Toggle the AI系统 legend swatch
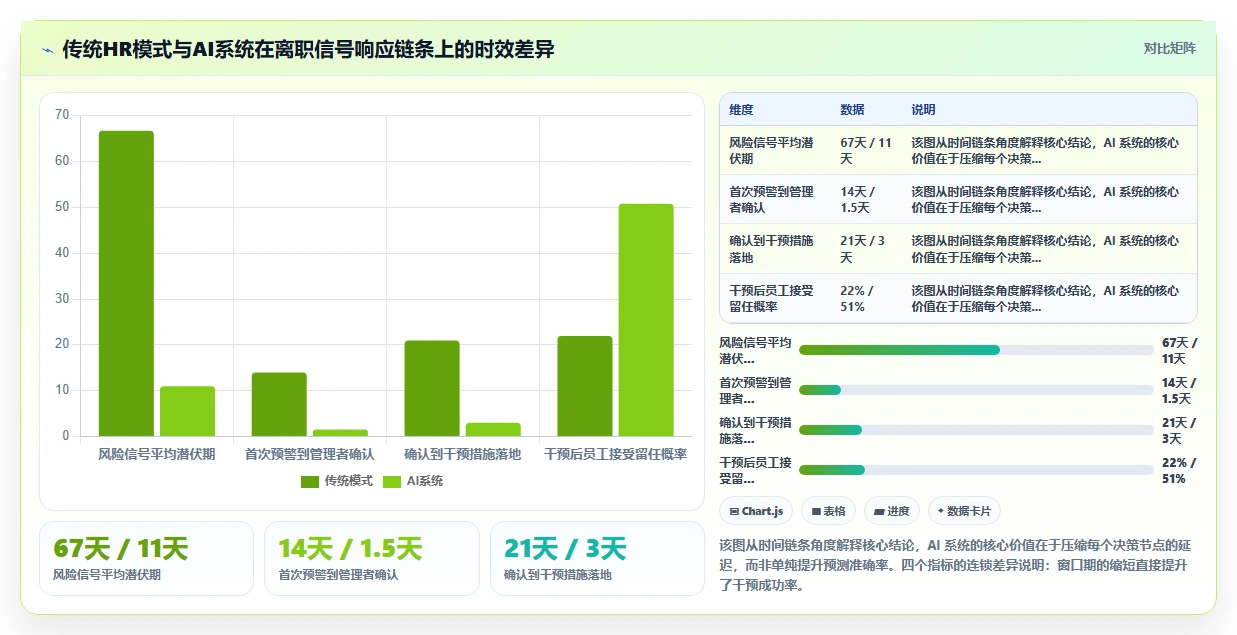The height and width of the screenshot is (635, 1237). 391,481
